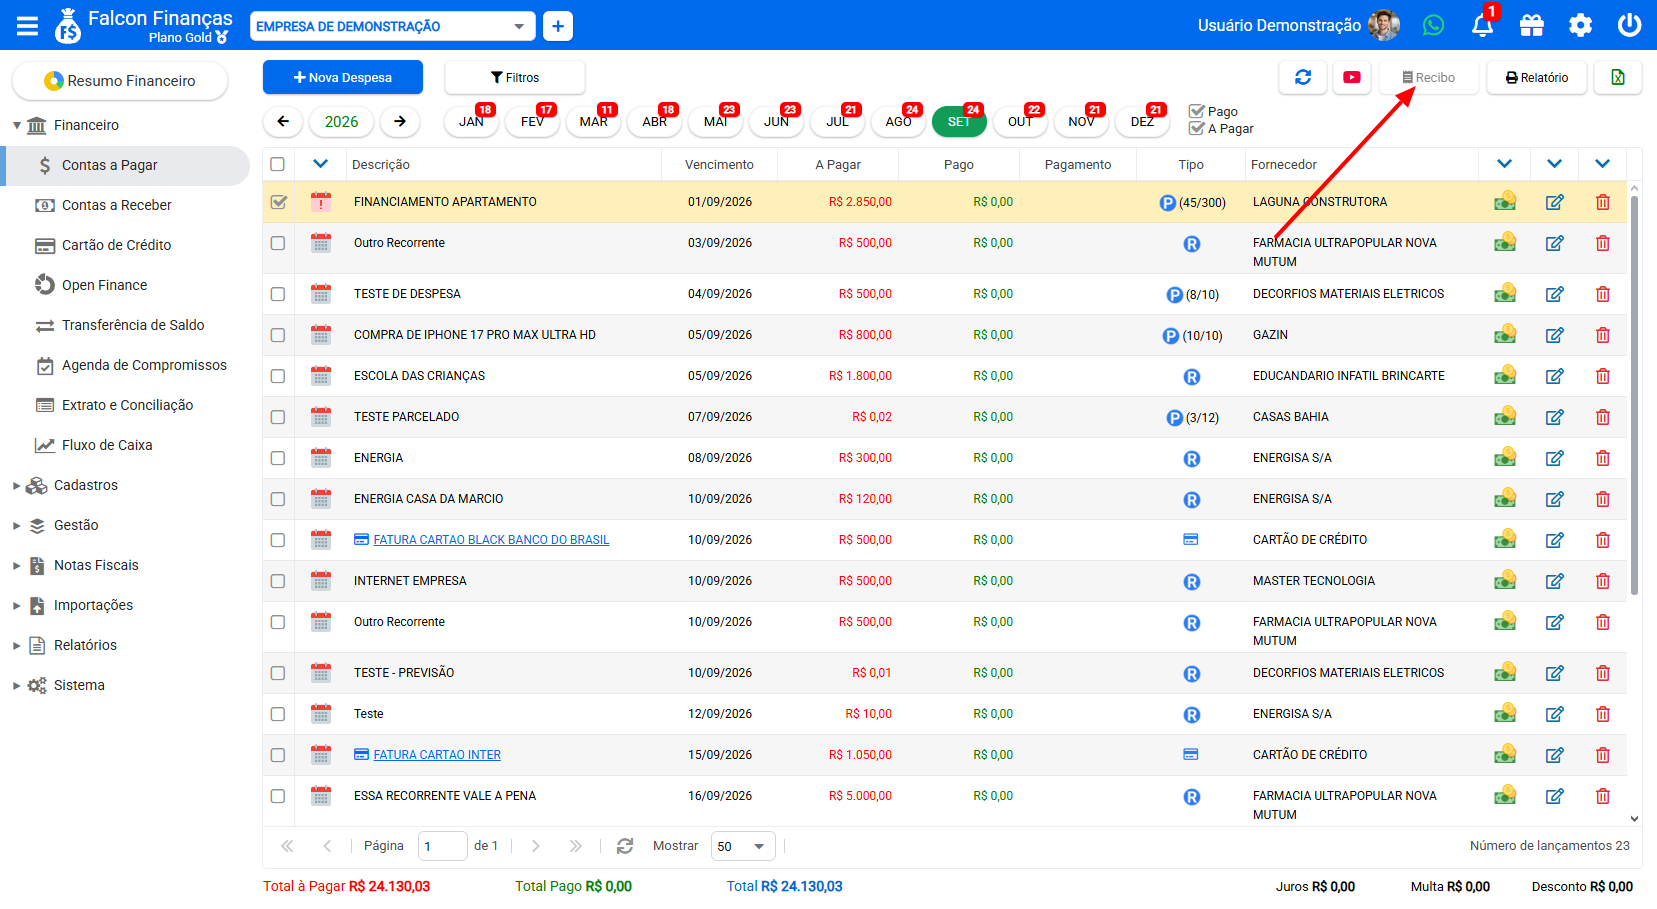Go to next year arrow
Viewport: 1657px width, 909px height.
400,121
